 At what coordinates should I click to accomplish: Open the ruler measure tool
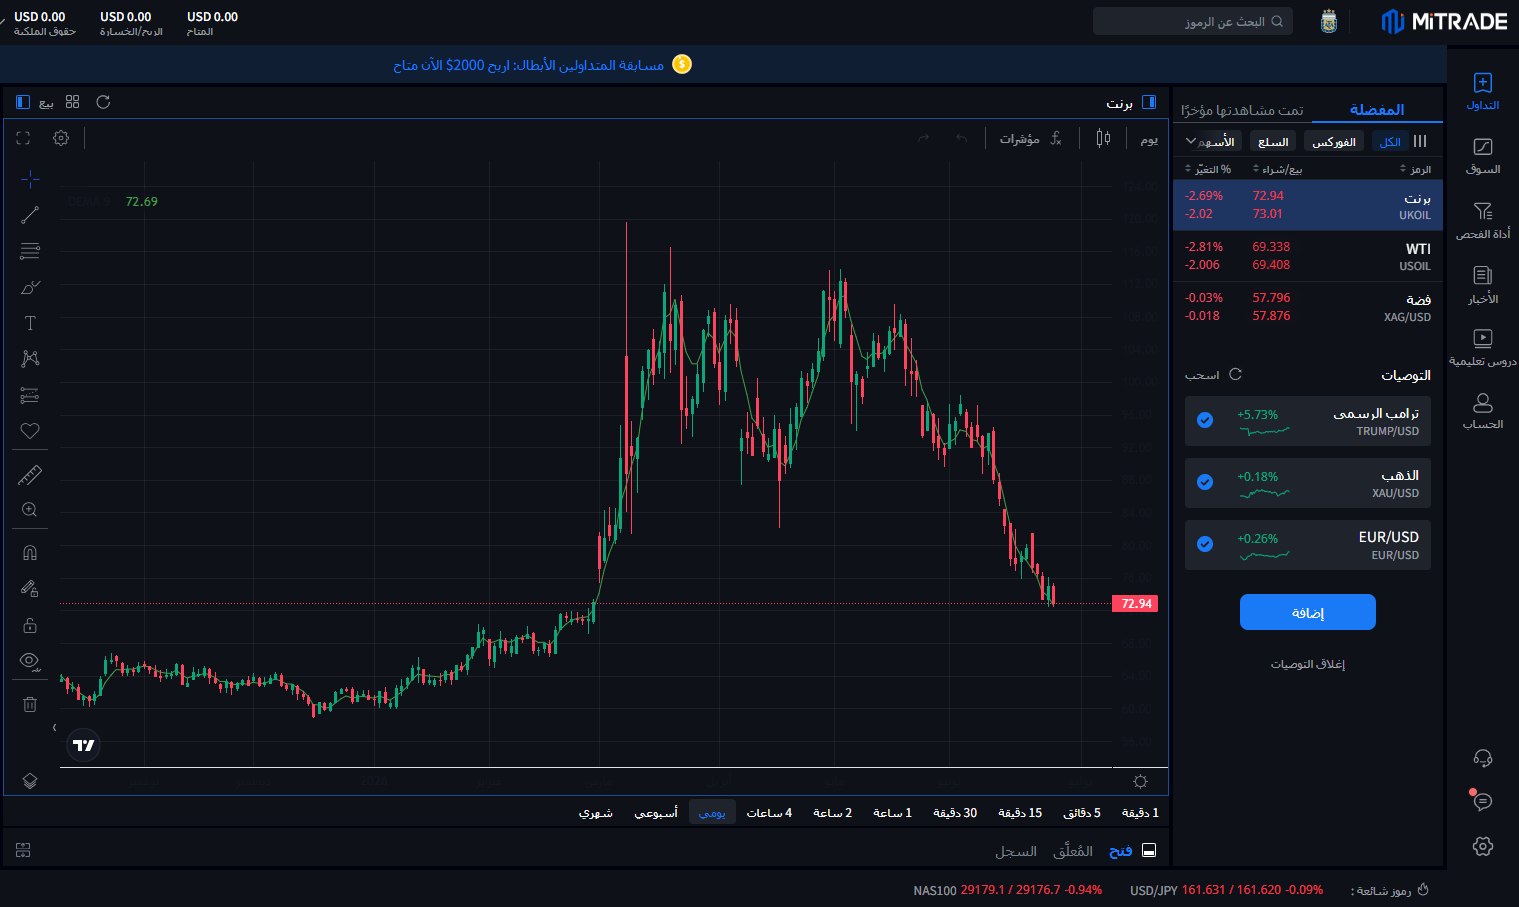click(30, 475)
